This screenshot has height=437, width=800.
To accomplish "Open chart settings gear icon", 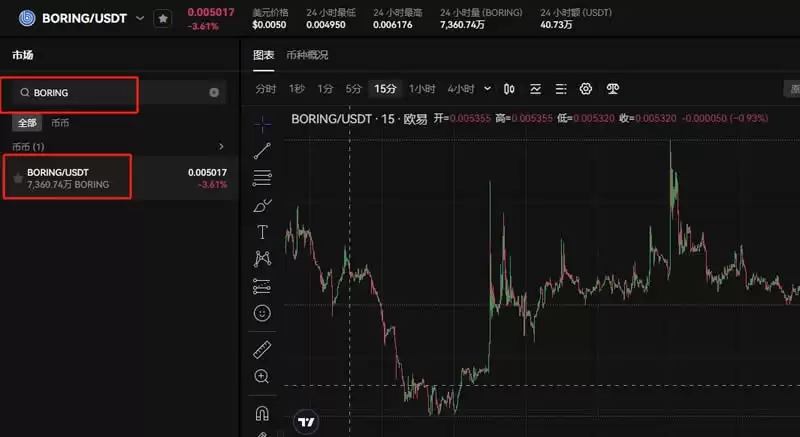I will click(x=586, y=89).
